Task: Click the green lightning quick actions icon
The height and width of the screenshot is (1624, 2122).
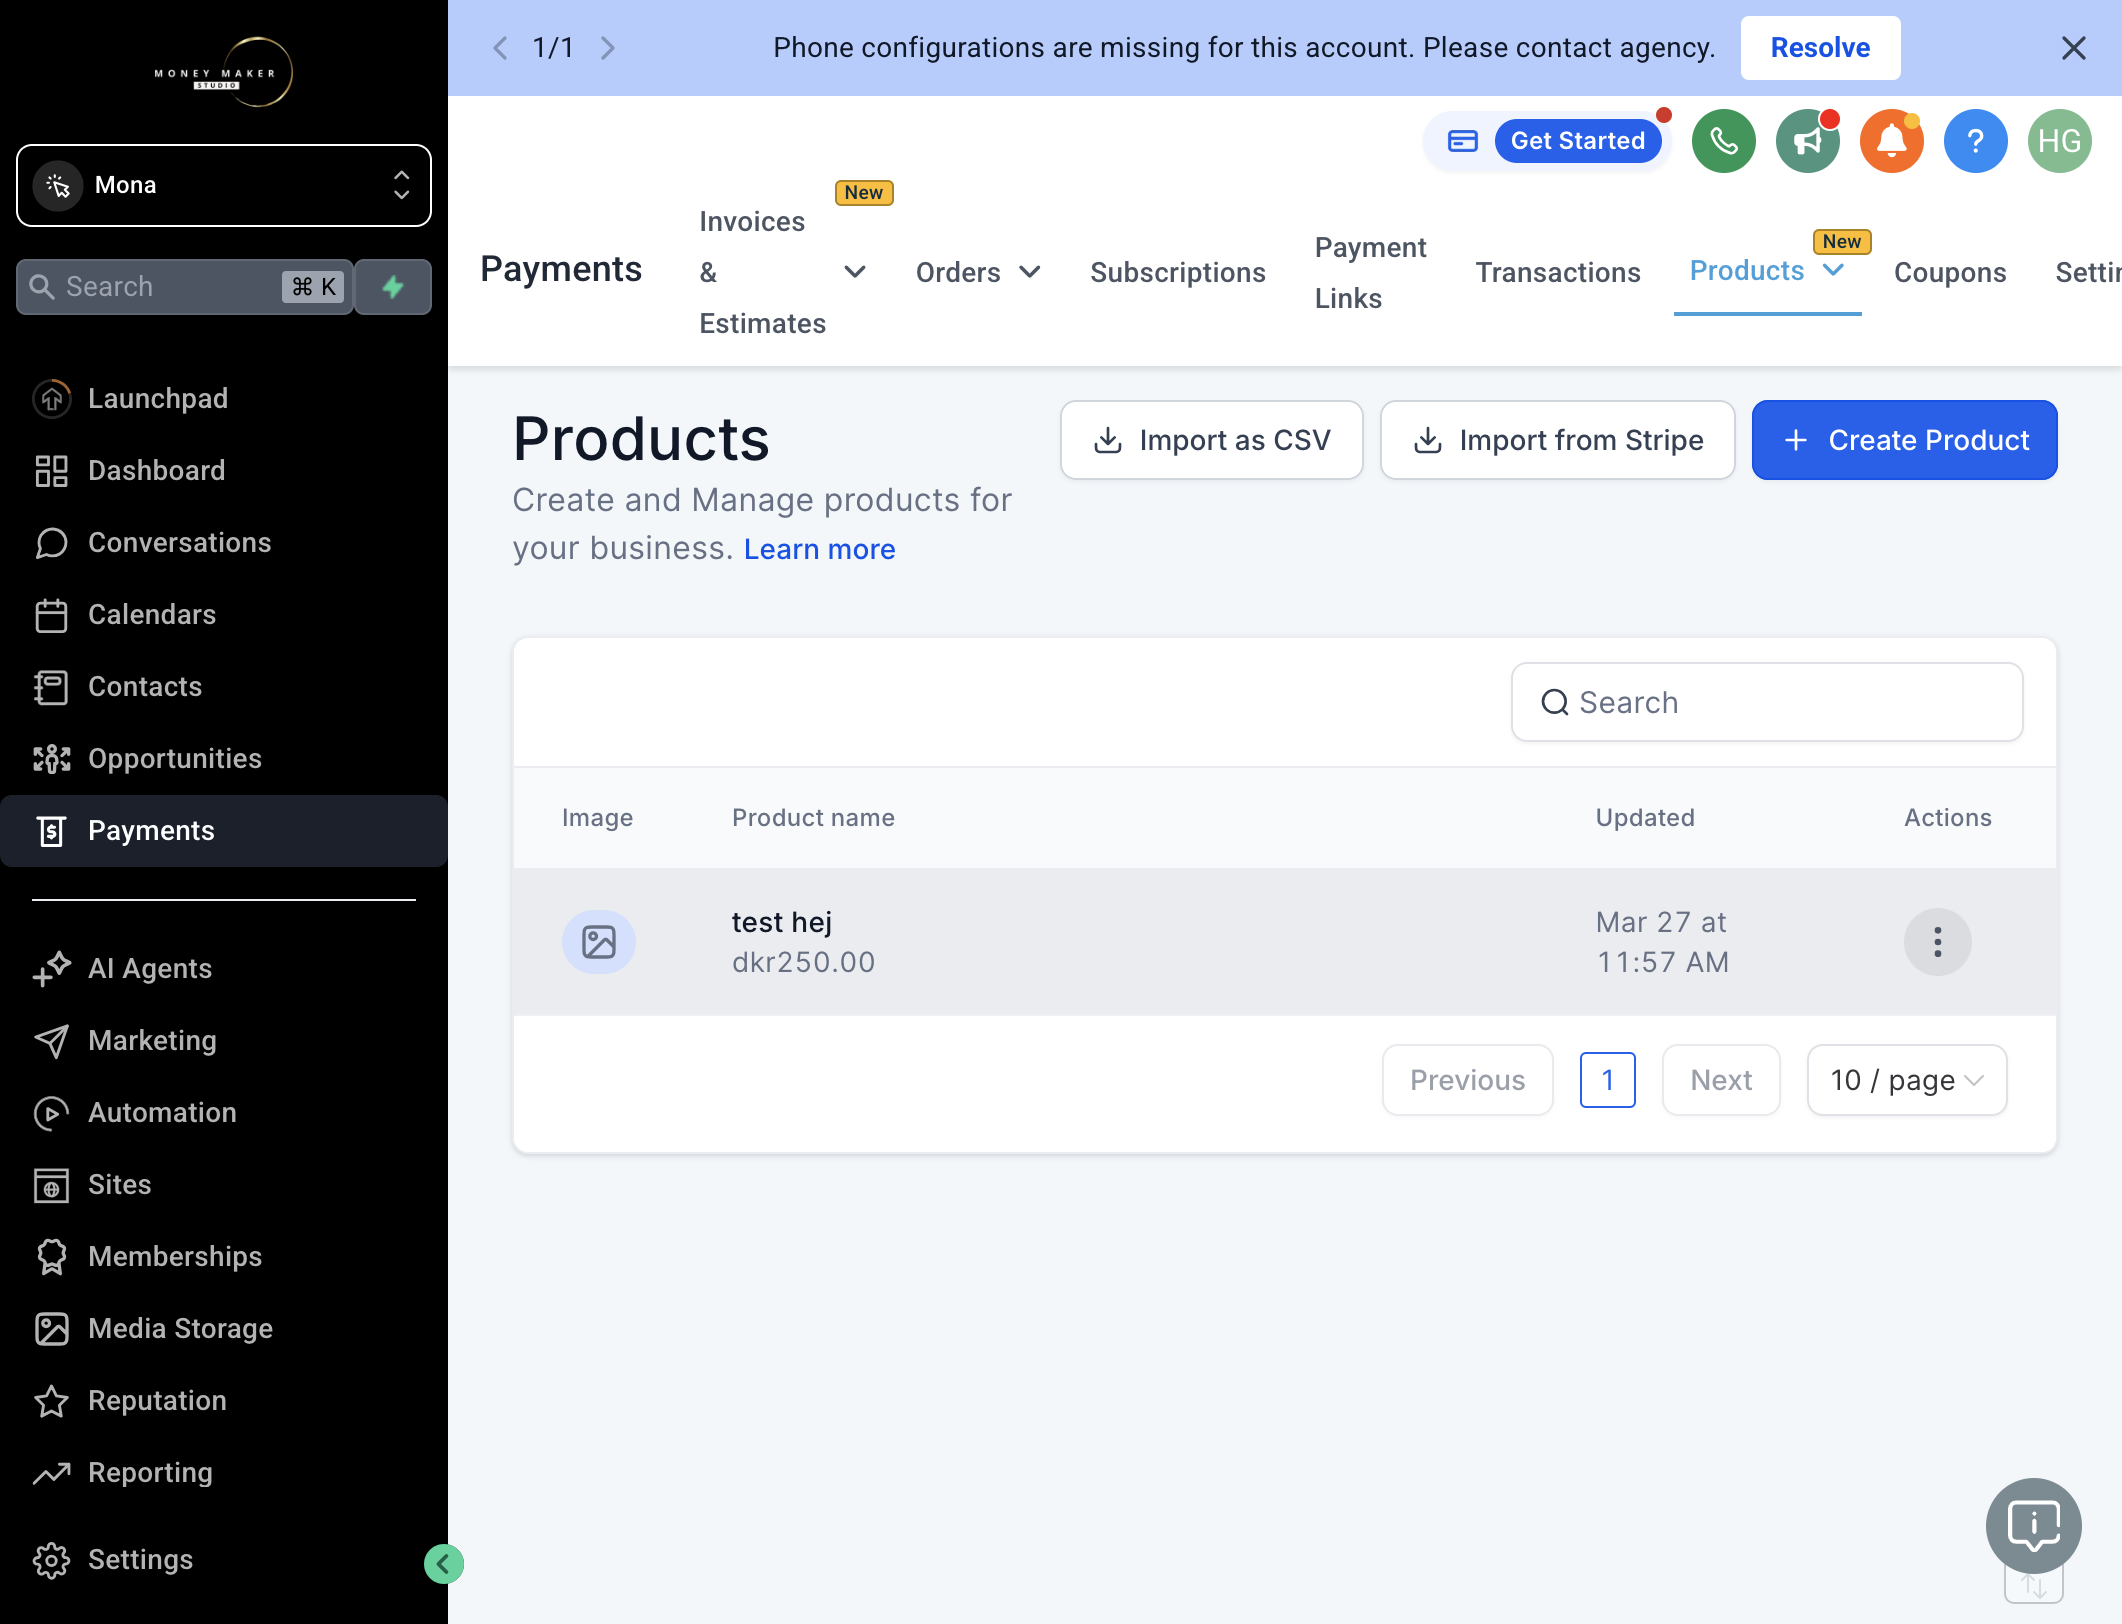Action: (x=393, y=287)
